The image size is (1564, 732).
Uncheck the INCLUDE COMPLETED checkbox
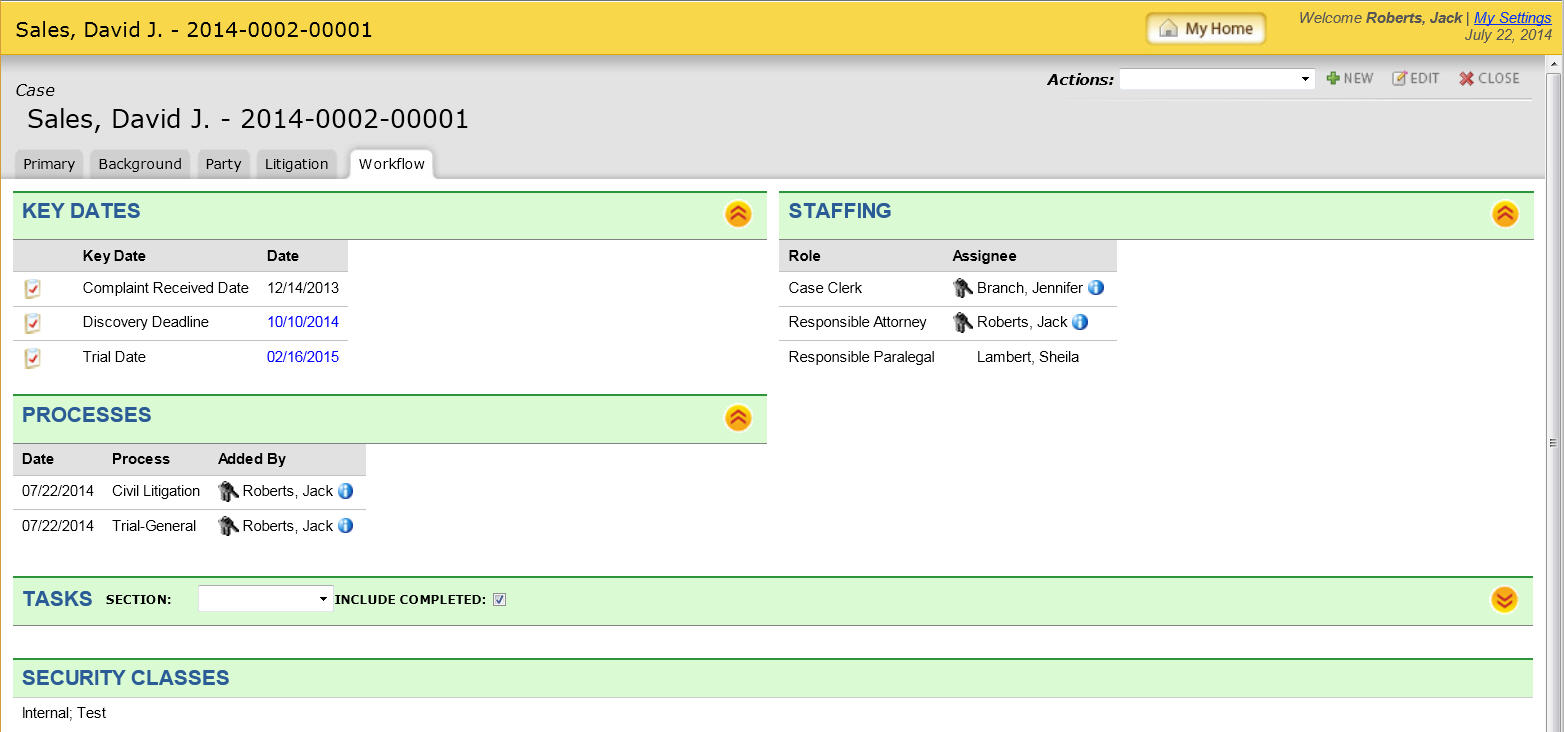[498, 599]
